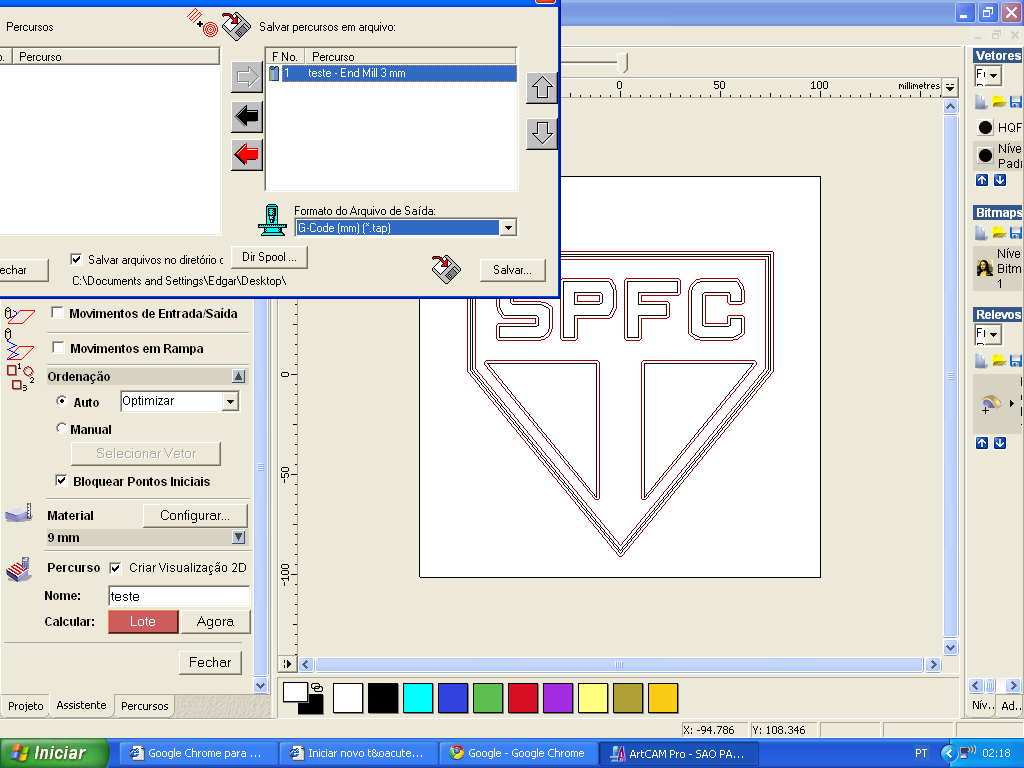Open the dropdown under Relevos header
1024x768 pixels.
coord(993,335)
